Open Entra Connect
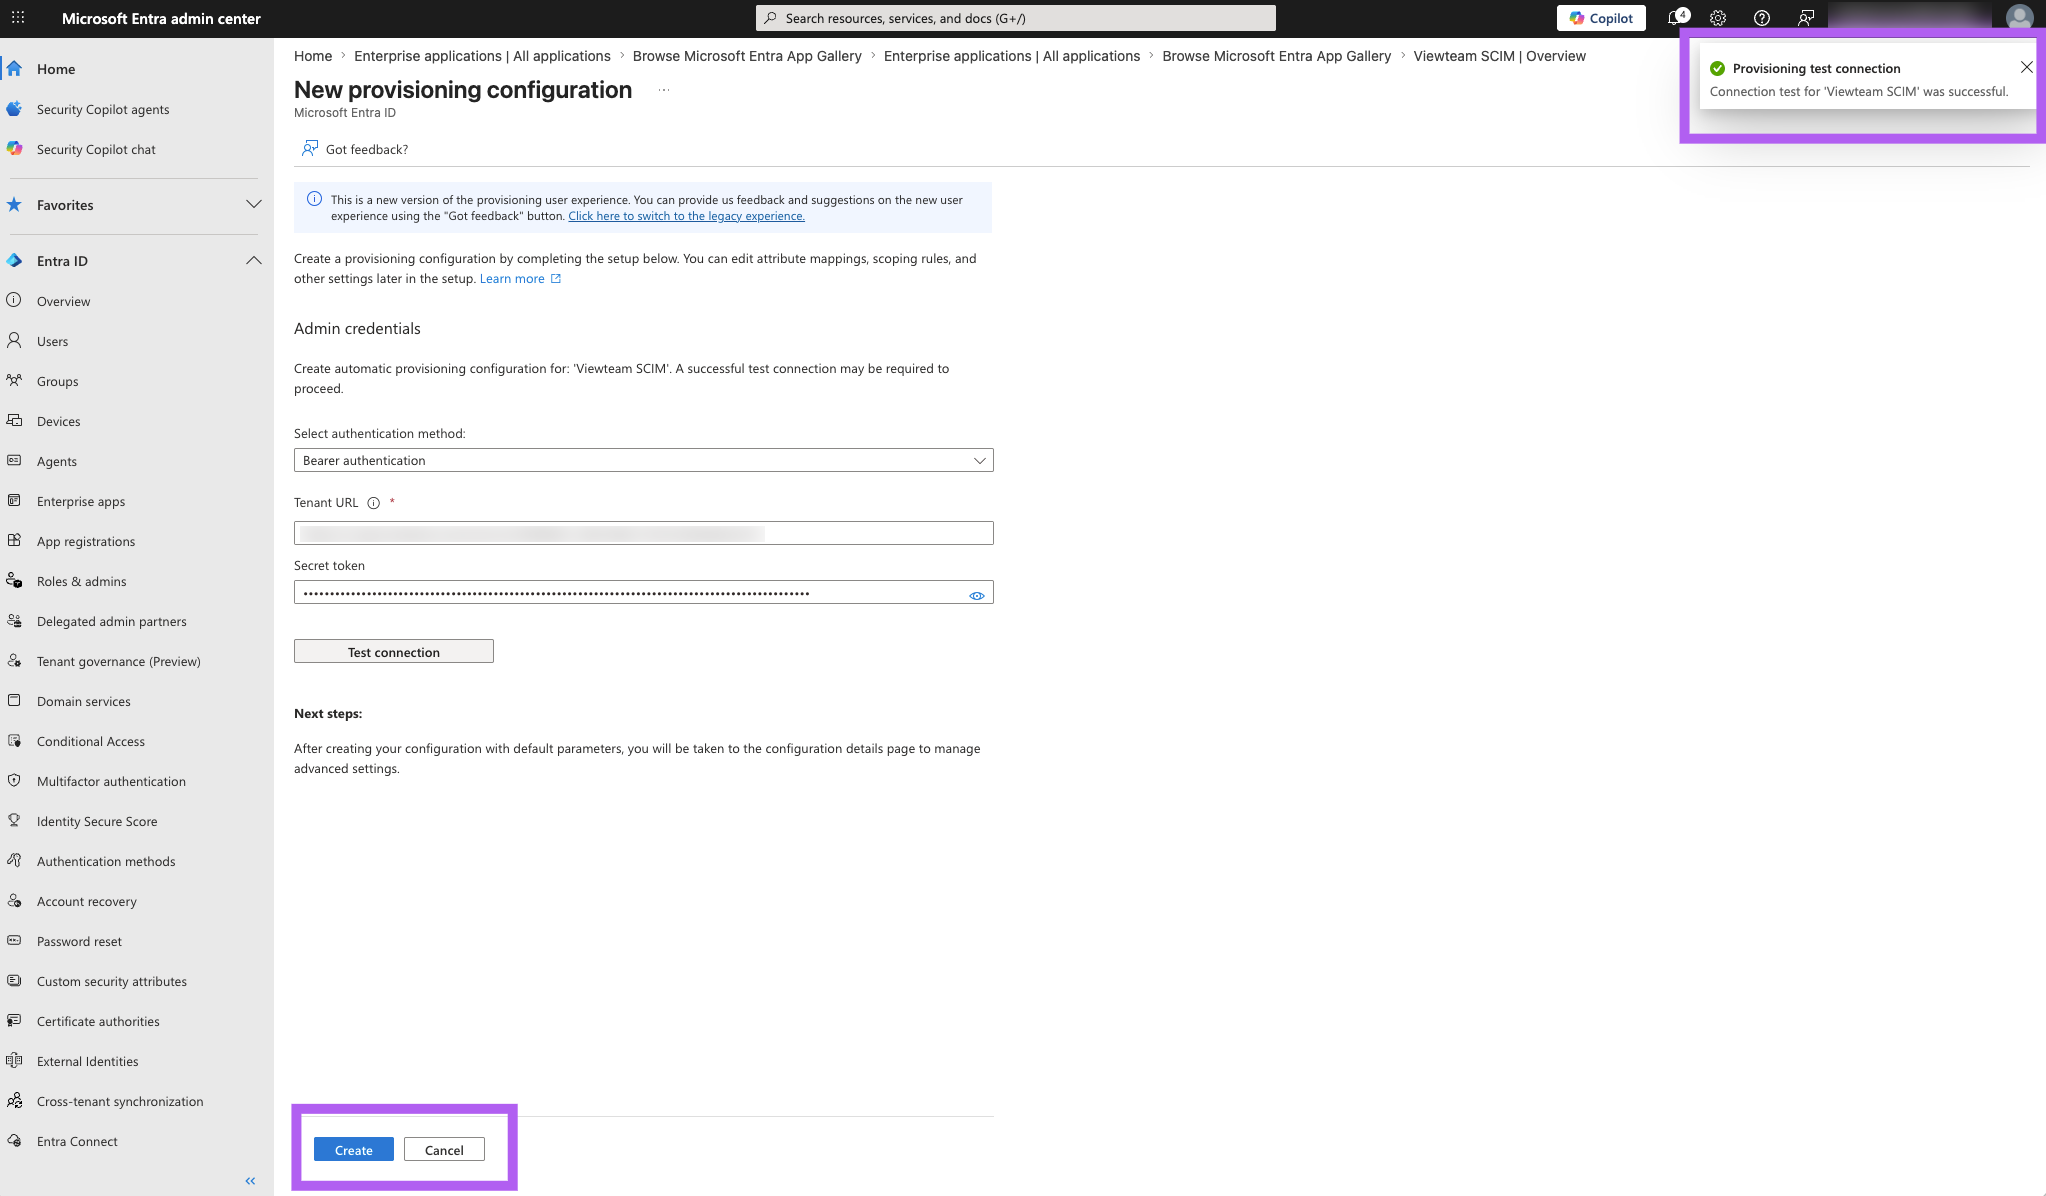Viewport: 2046px width, 1196px height. (x=77, y=1141)
